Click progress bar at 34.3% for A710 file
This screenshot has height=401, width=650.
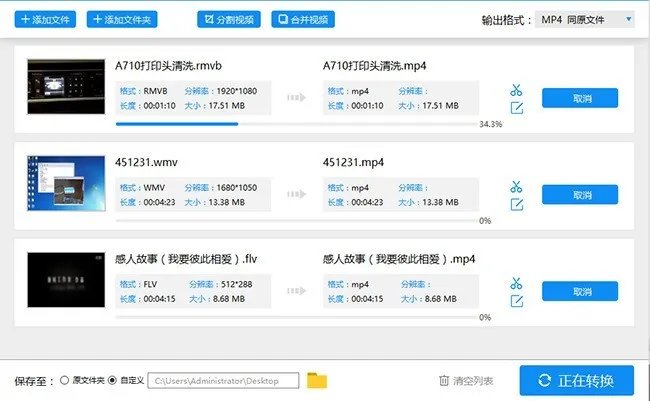tap(296, 124)
